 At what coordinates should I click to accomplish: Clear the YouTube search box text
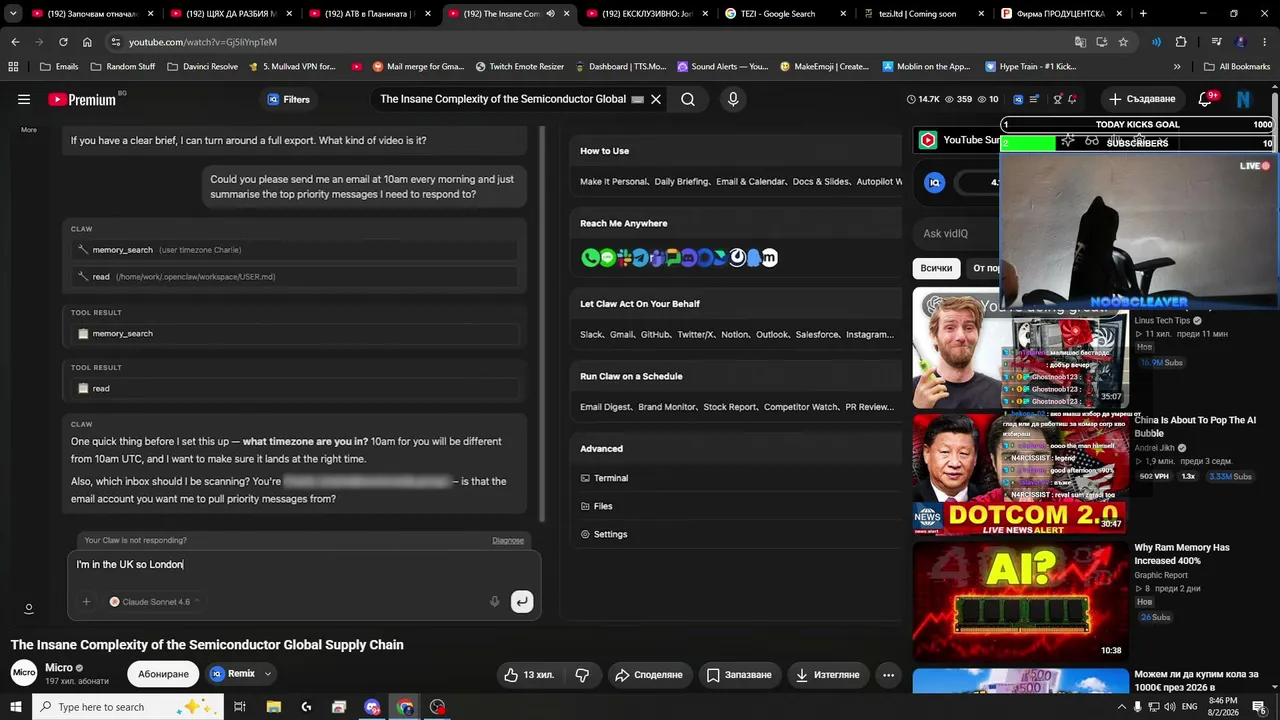coord(656,99)
